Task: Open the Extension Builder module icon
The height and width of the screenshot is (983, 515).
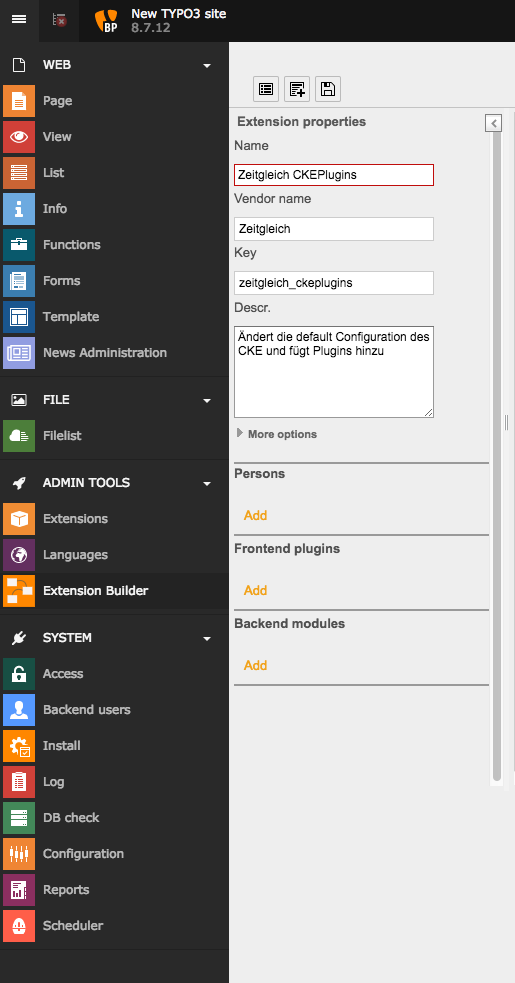Action: click(x=19, y=591)
